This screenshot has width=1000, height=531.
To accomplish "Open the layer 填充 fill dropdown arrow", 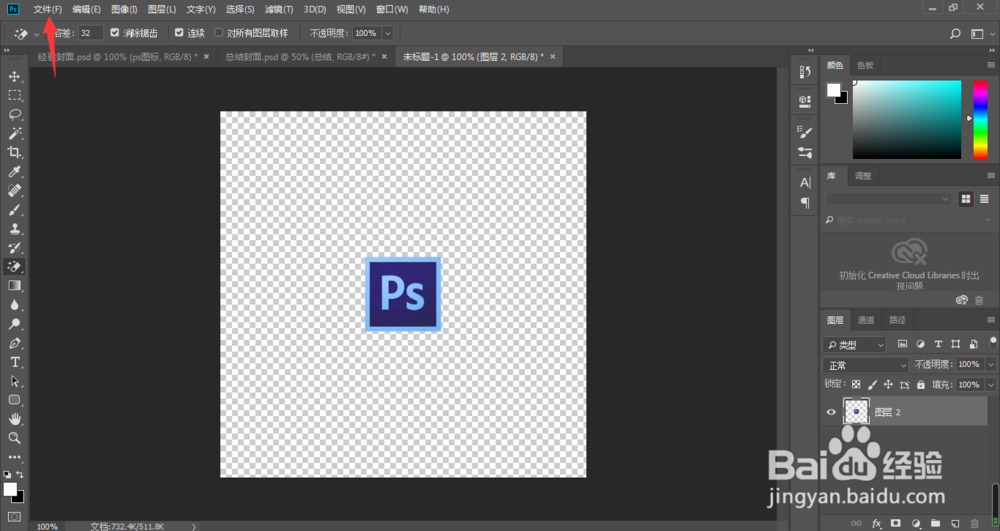I will tap(991, 385).
